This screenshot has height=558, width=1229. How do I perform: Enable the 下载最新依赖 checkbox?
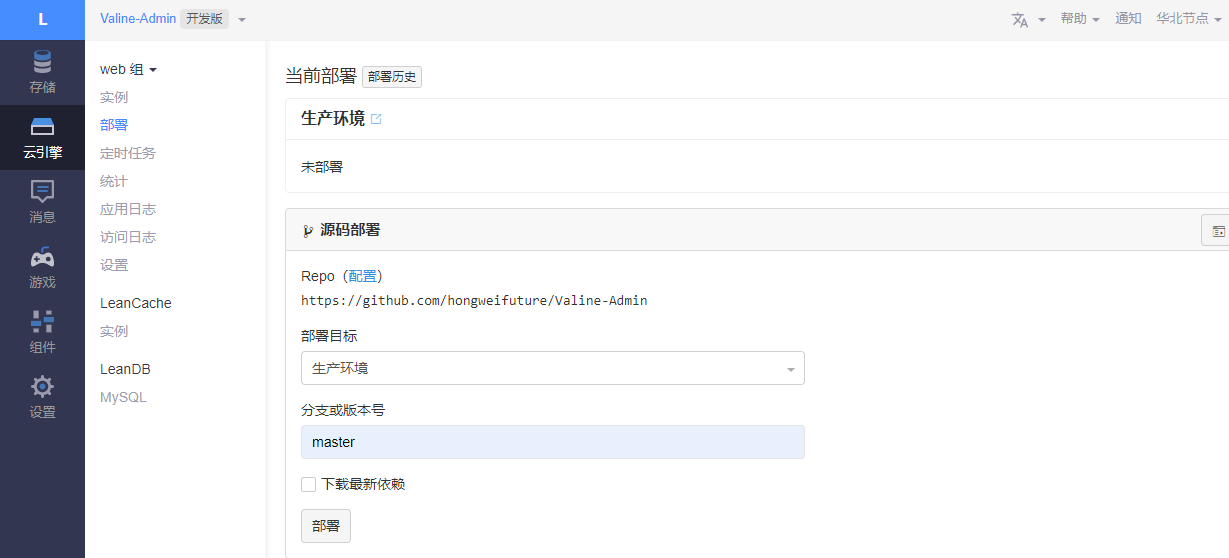point(309,485)
